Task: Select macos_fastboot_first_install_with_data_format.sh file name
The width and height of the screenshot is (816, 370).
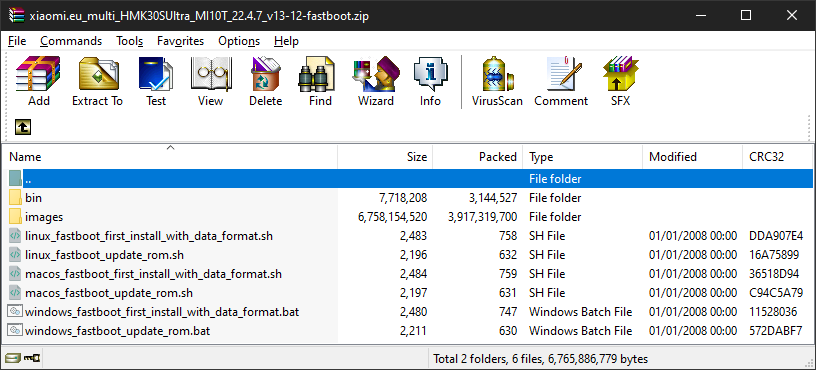Action: click(x=154, y=274)
